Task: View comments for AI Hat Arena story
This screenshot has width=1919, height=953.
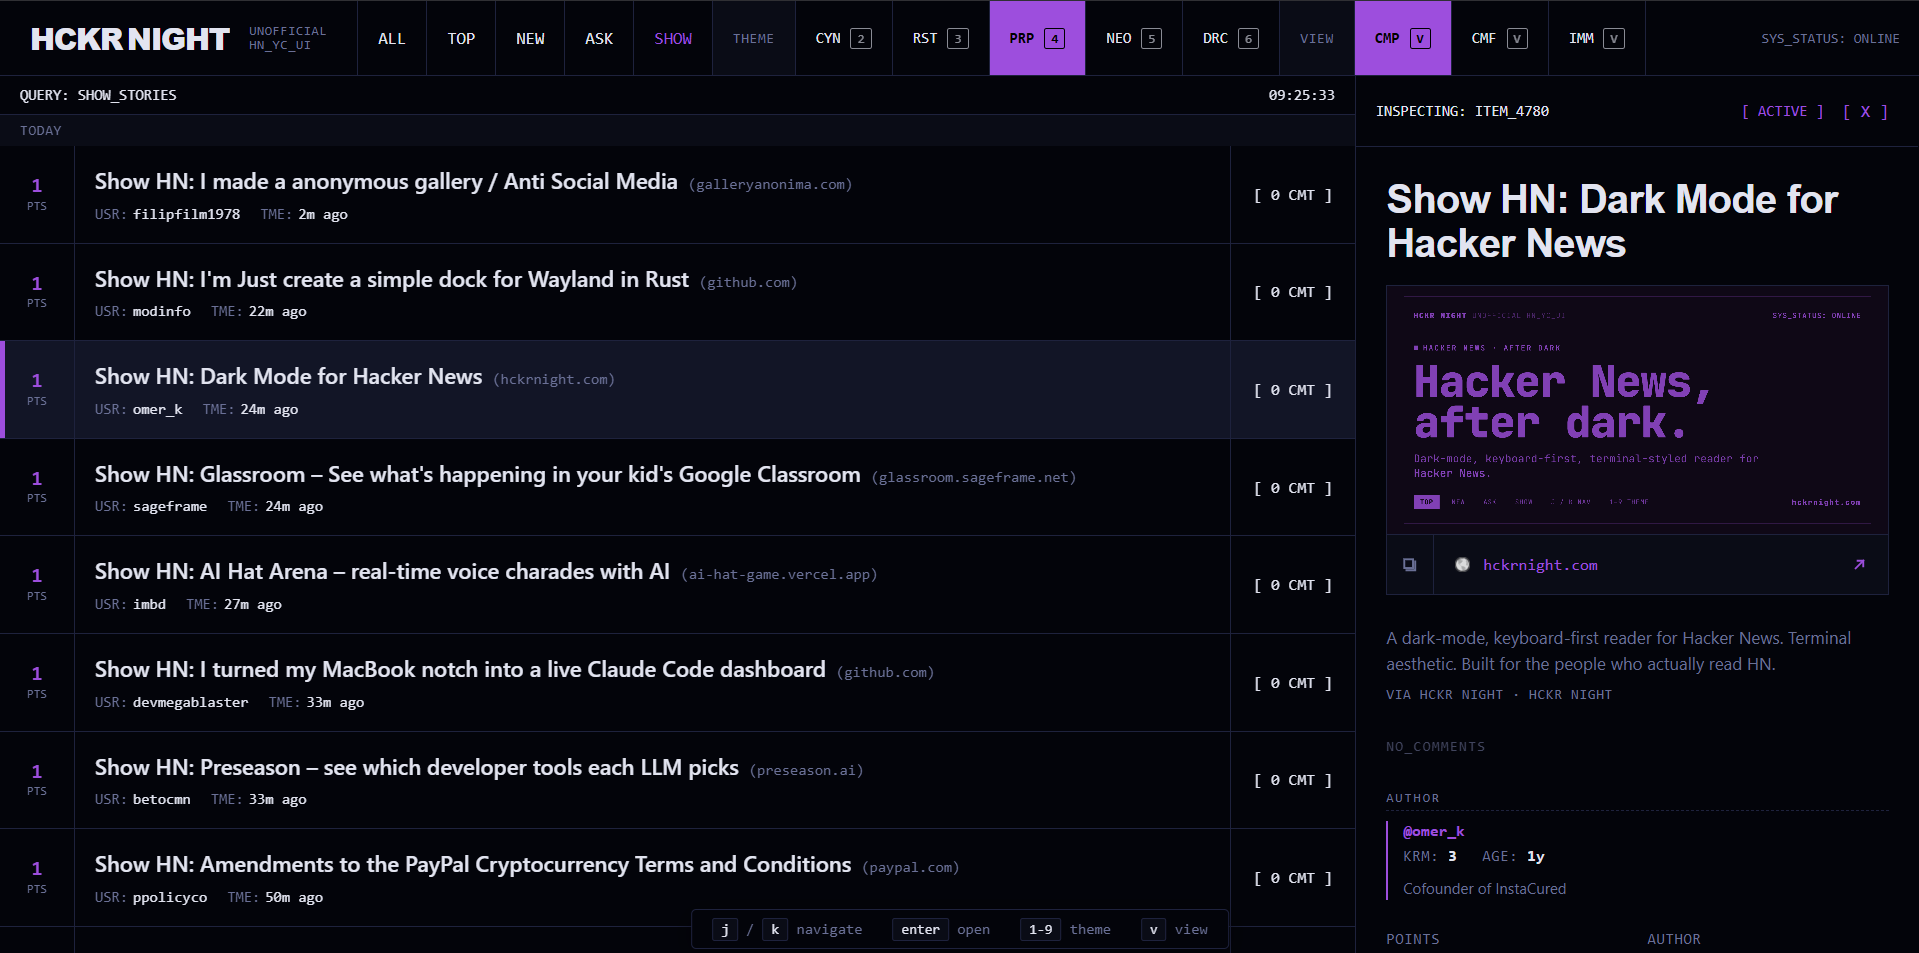Action: [x=1293, y=585]
